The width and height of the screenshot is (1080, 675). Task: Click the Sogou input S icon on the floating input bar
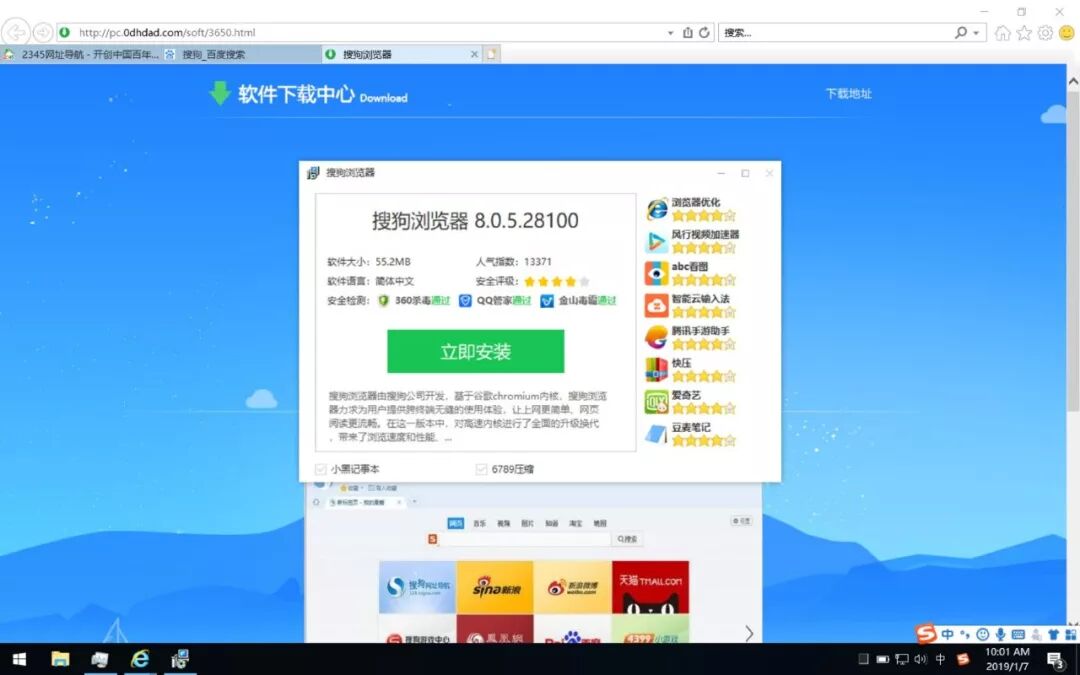point(926,633)
